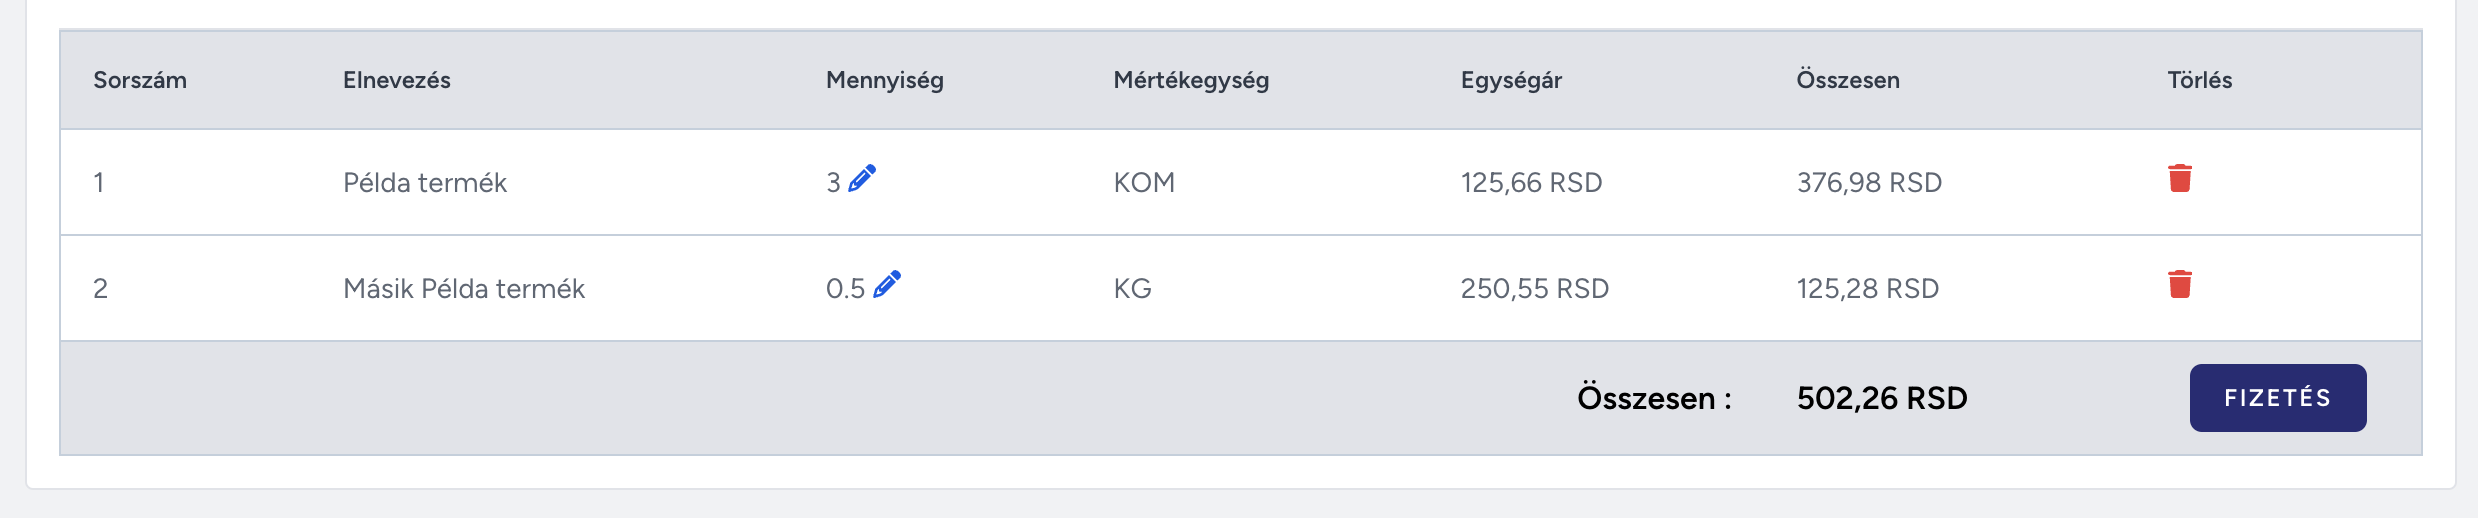
Task: Click the grand total 502,26 RSD
Action: [x=1882, y=398]
